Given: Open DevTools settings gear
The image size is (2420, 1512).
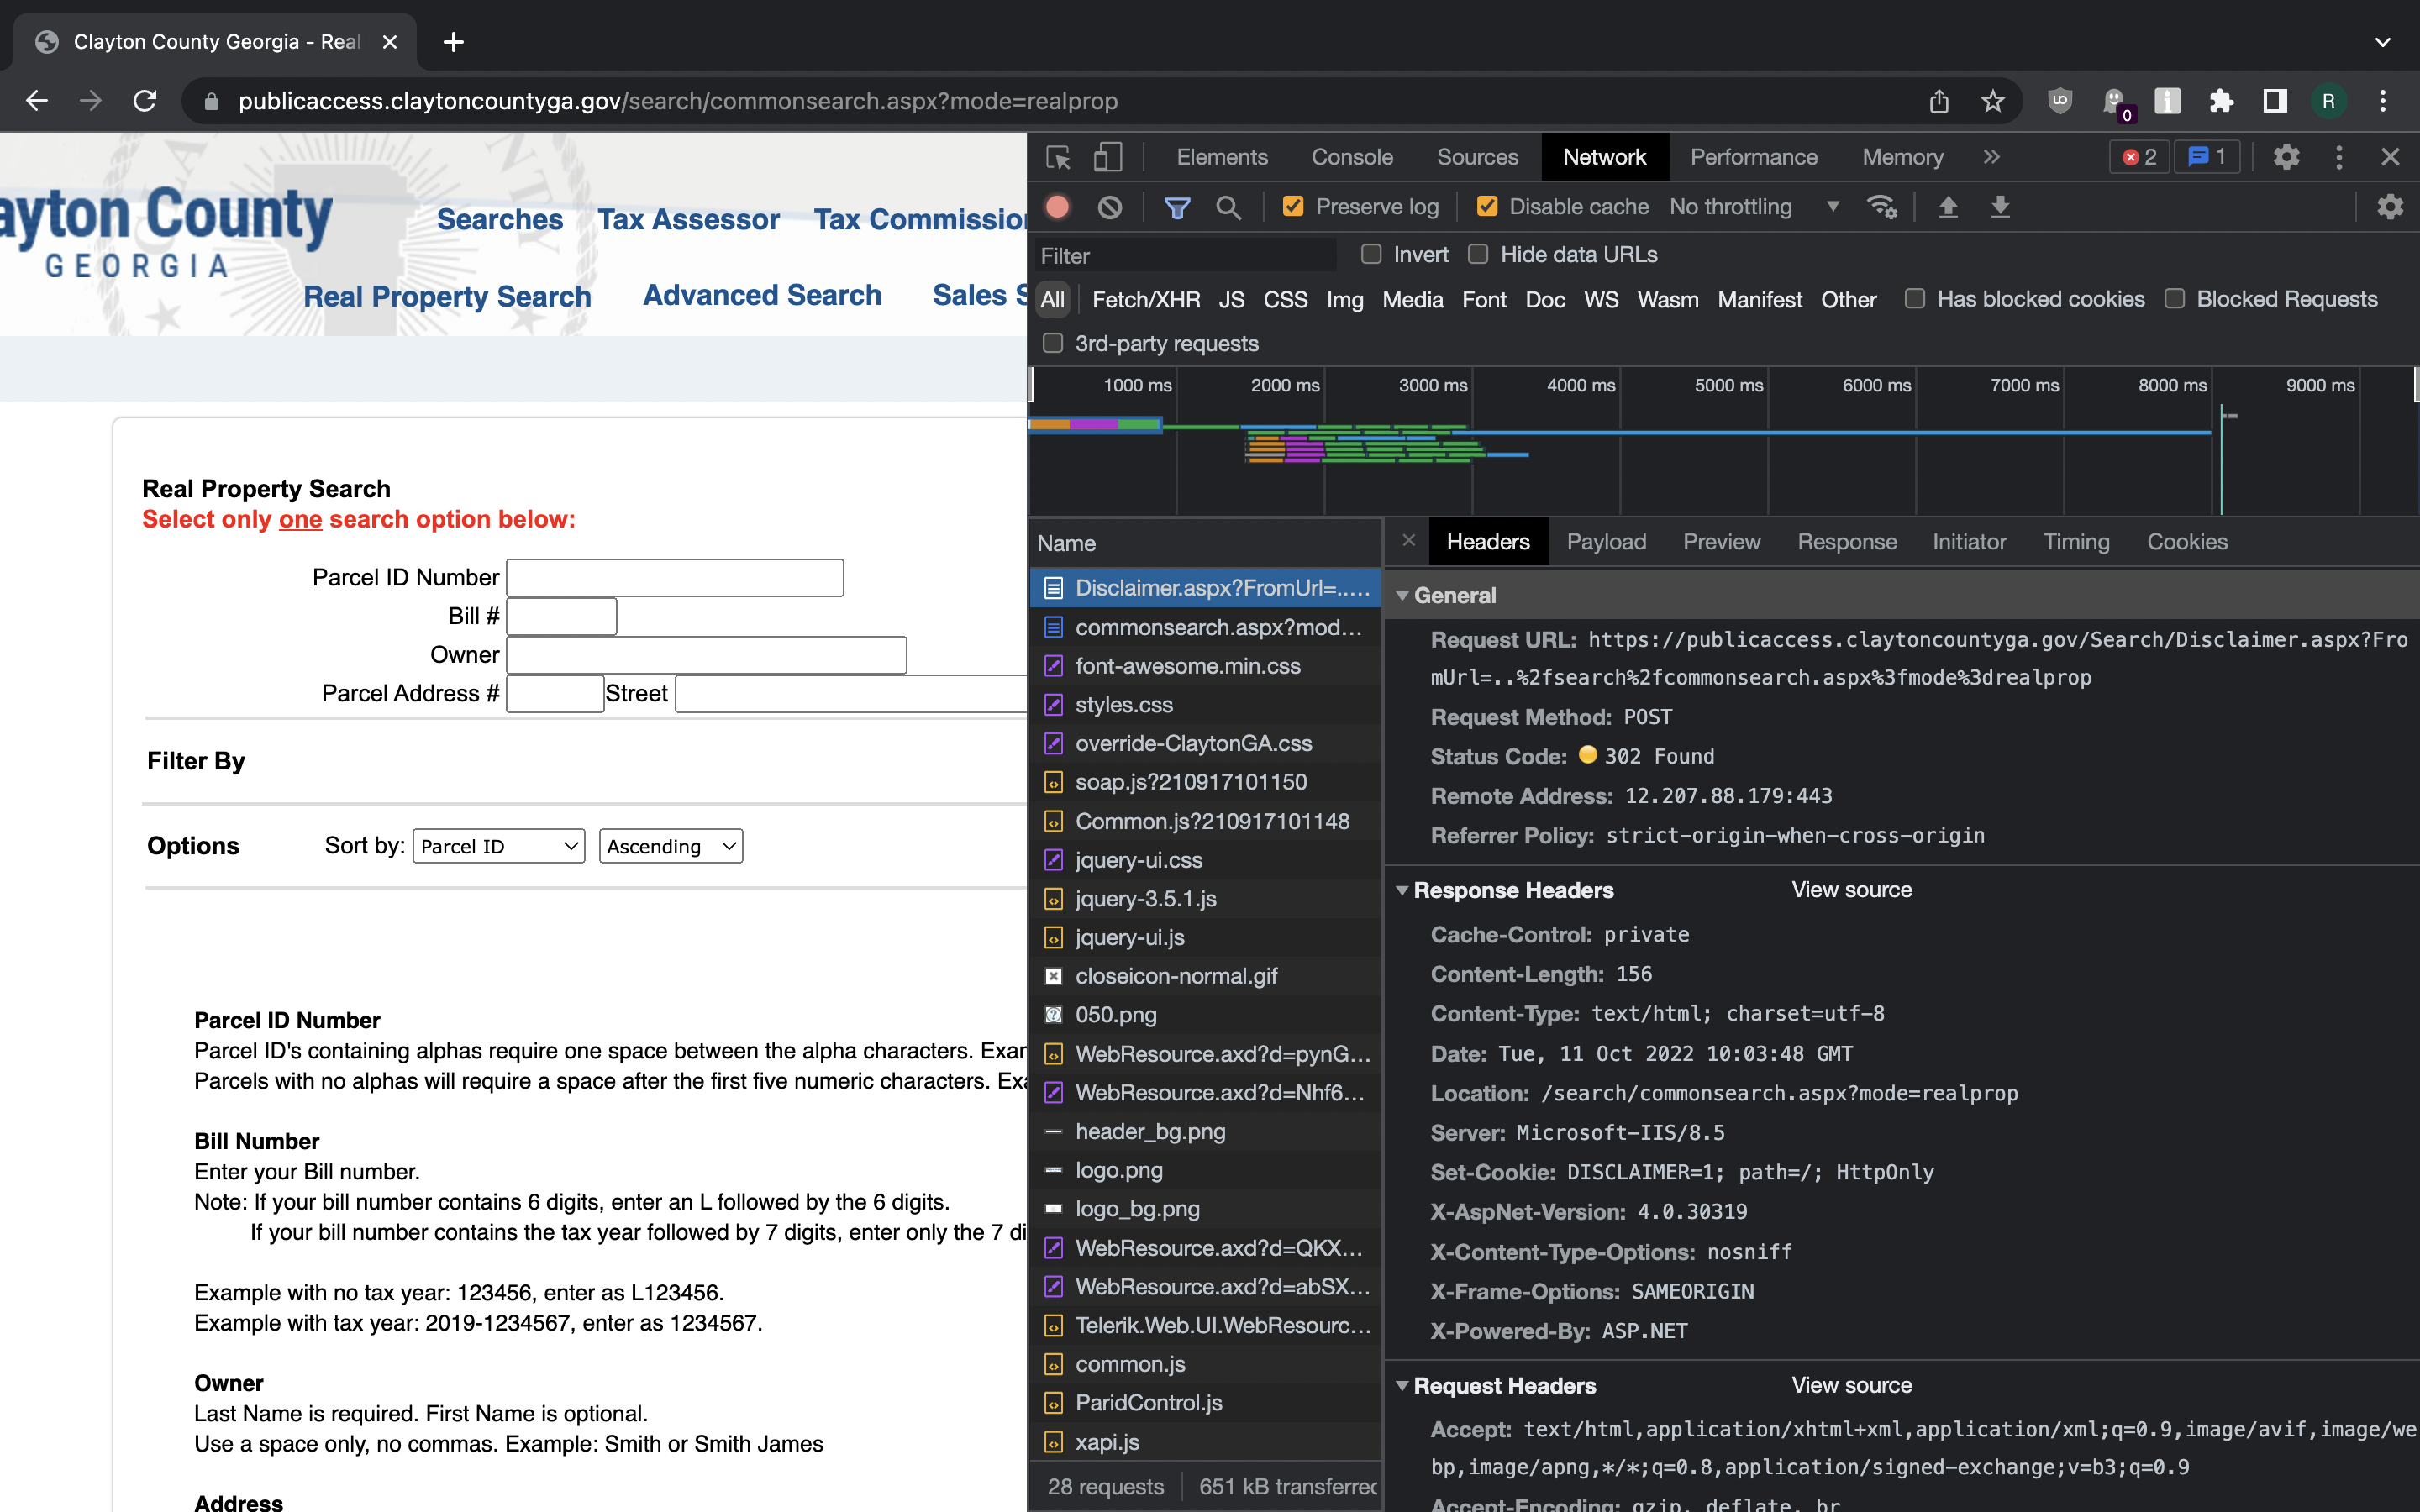Looking at the screenshot, I should coord(2286,157).
